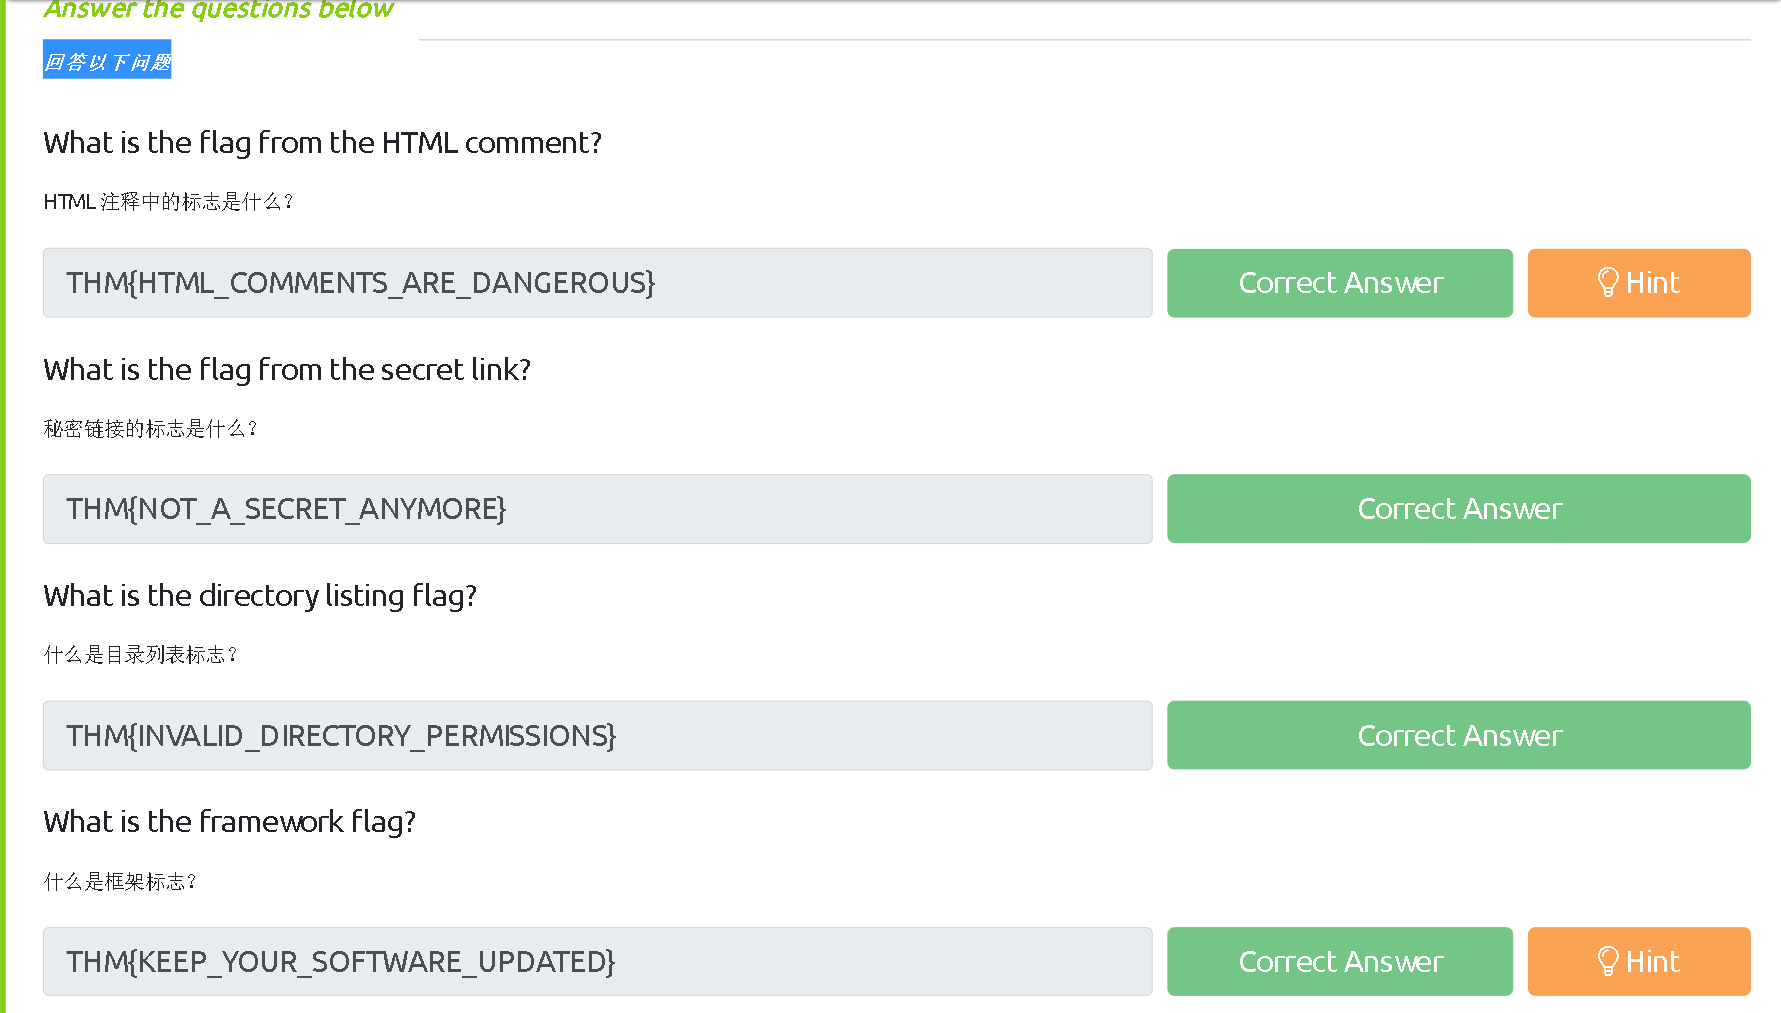
Task: Click the 'Answer the questions below' heading
Action: (218, 10)
